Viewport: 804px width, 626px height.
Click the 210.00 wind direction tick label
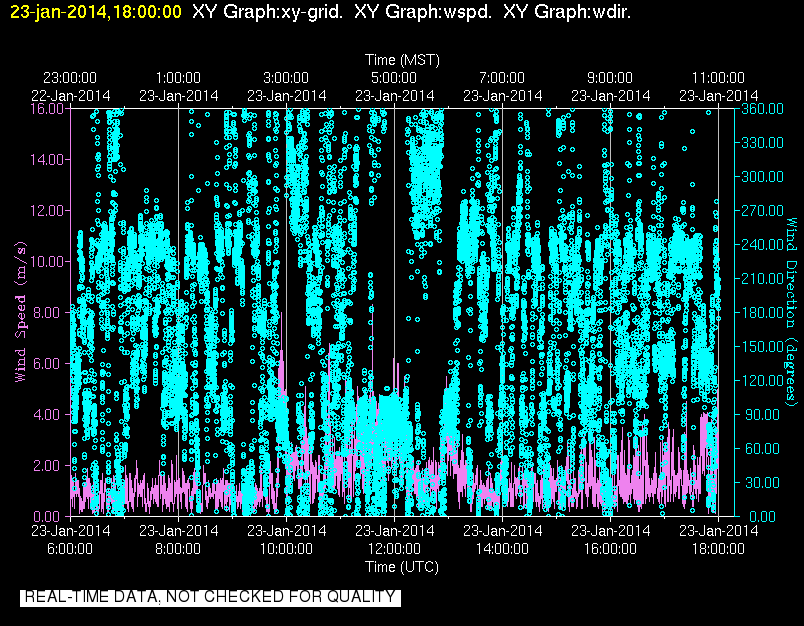tap(762, 278)
